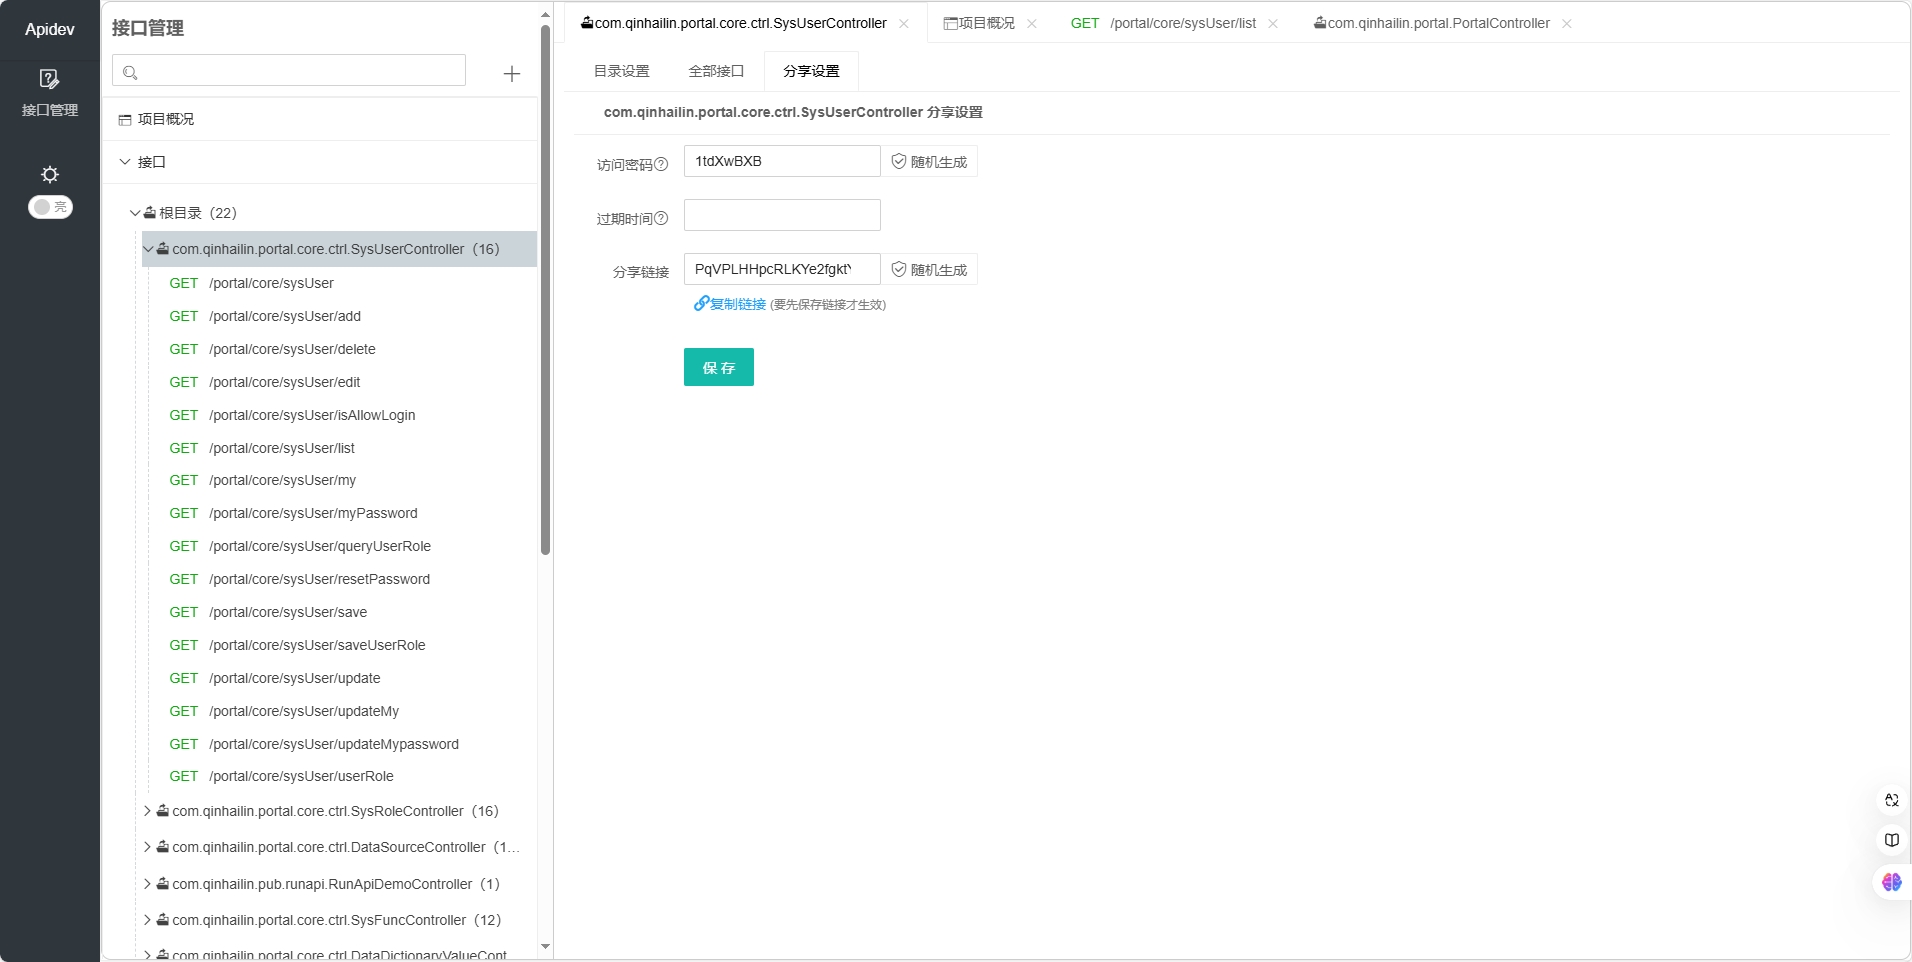Switch to the 全部接口 tab
This screenshot has height=962, width=1912.
tap(716, 71)
